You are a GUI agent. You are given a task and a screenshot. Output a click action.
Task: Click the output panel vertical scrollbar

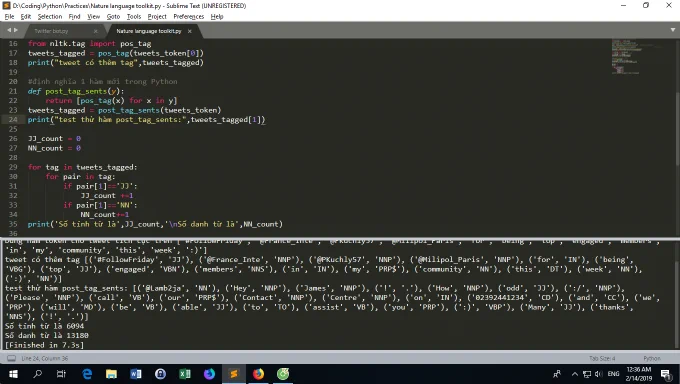pyautogui.click(x=677, y=304)
